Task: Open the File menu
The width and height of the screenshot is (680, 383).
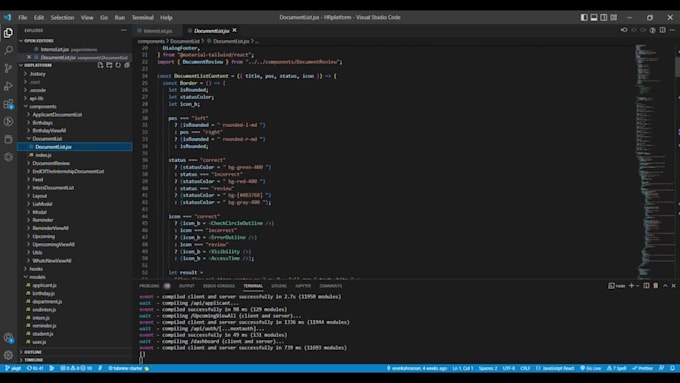Action: click(23, 17)
